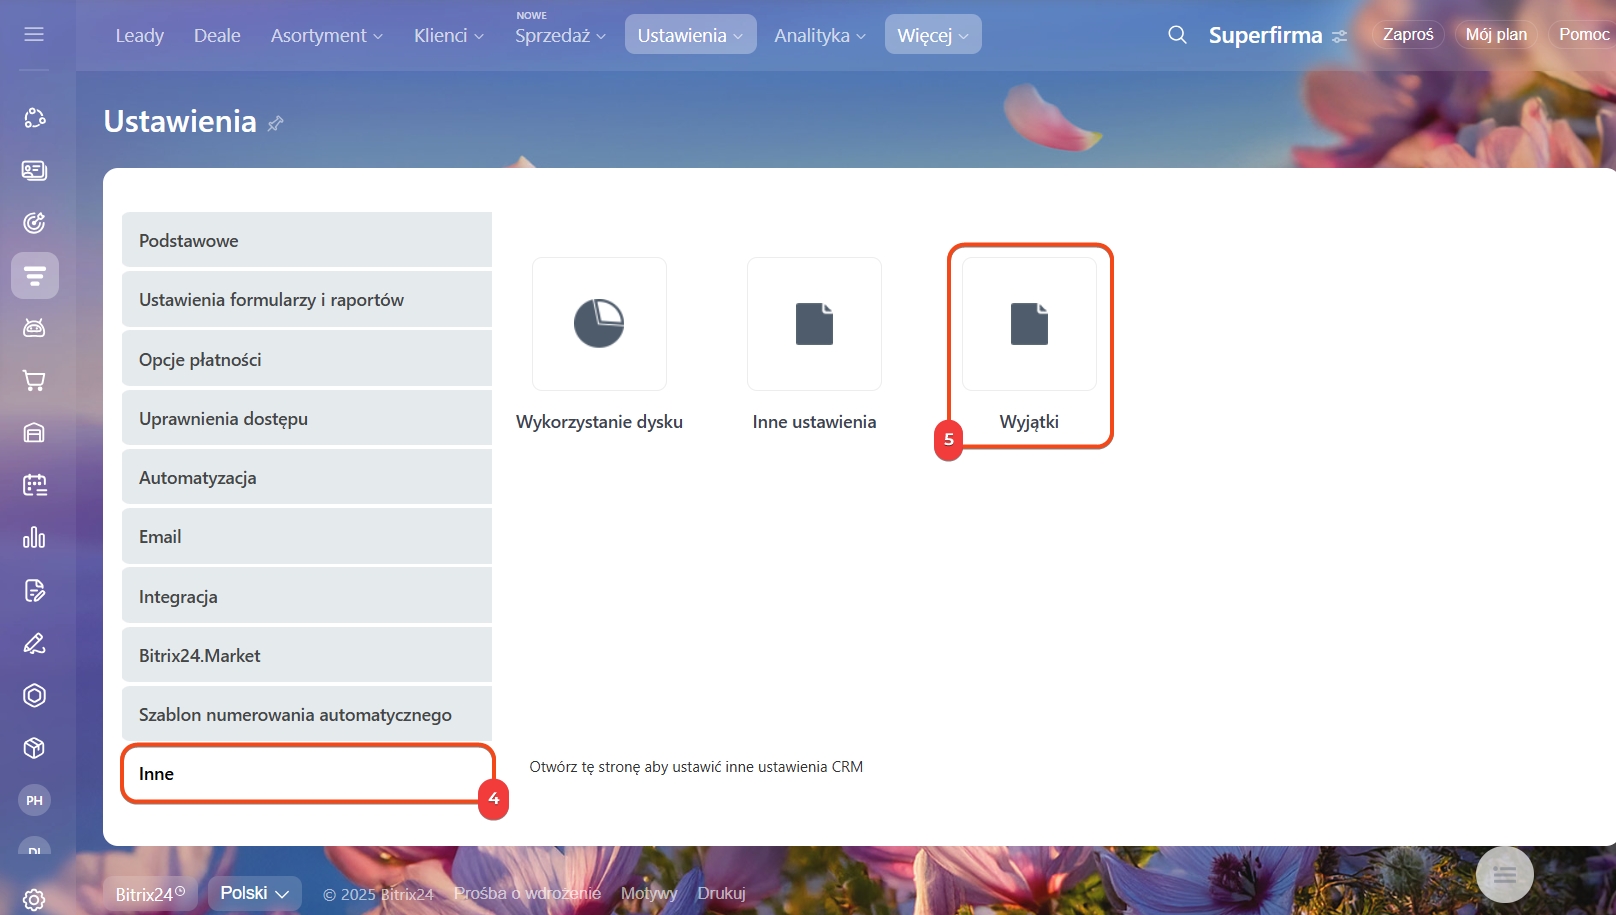Pin the Ustawienia page with pin icon
1616x915 pixels.
pyautogui.click(x=275, y=123)
